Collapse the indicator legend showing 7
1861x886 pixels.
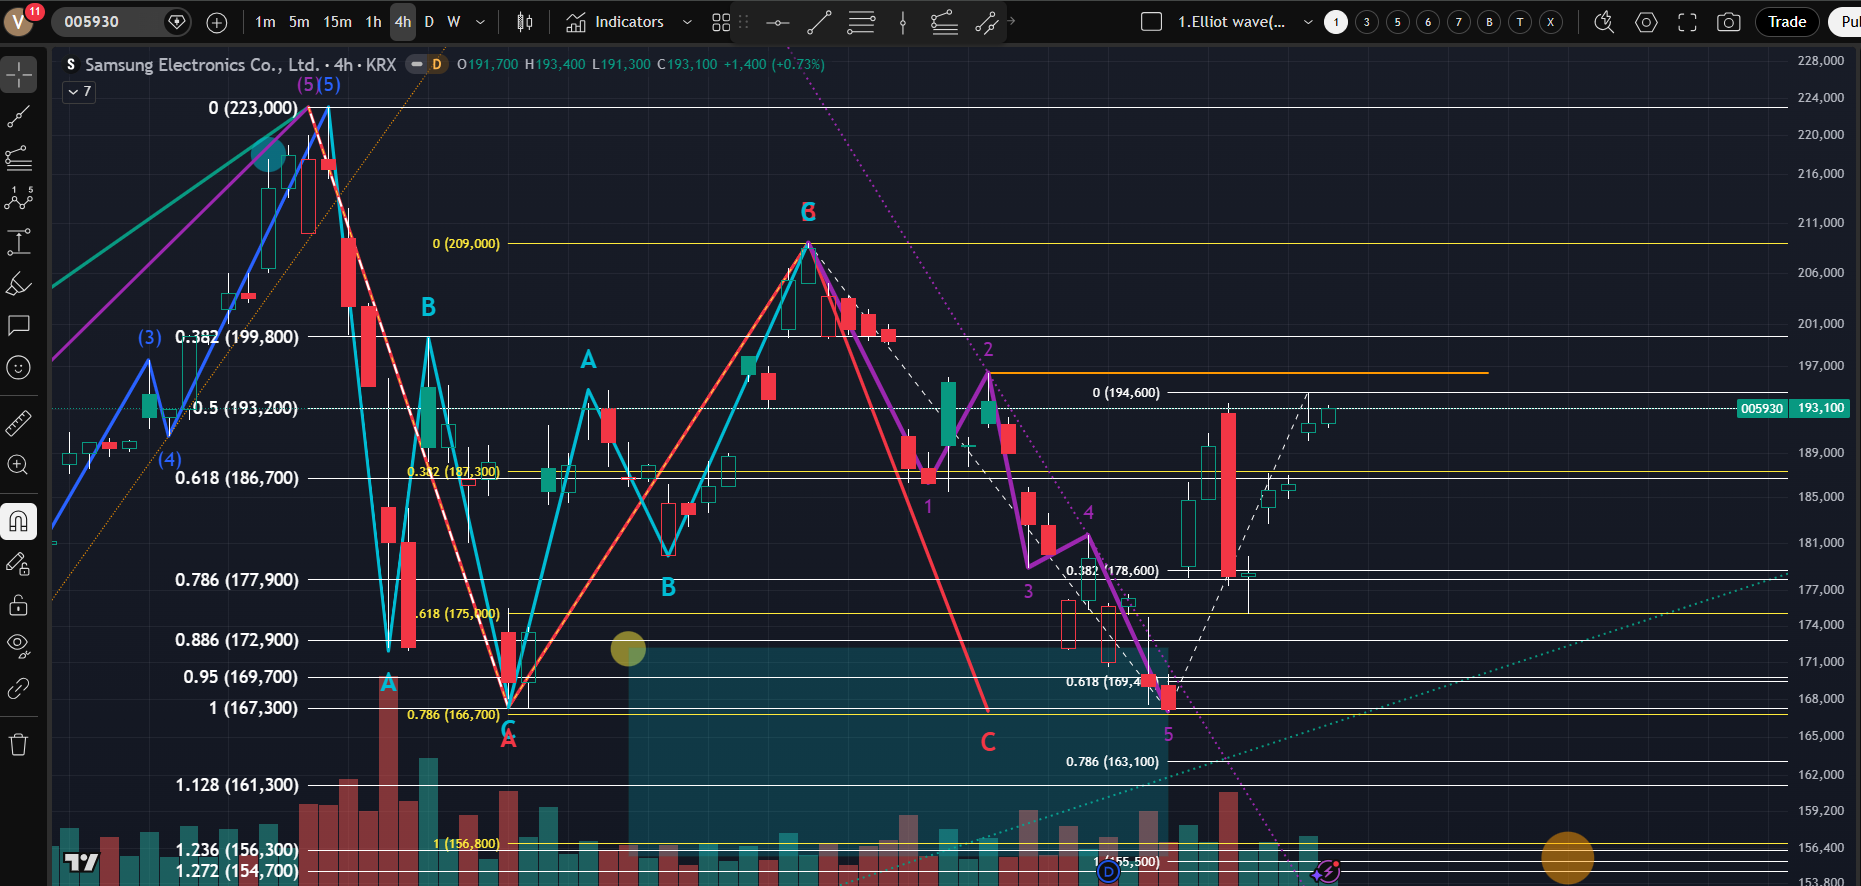[79, 92]
